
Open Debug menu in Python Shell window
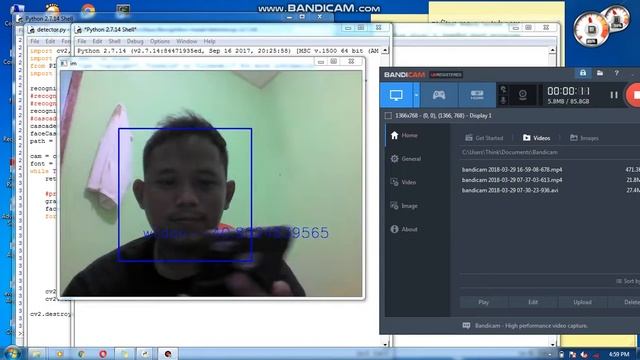click(x=135, y=41)
